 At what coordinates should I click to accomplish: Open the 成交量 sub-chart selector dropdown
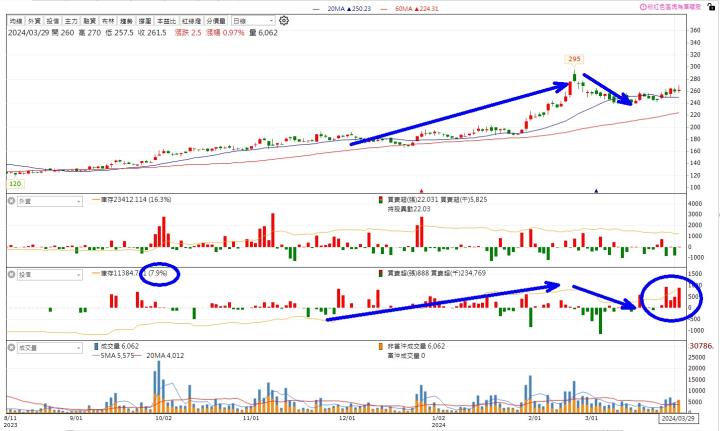[x=50, y=348]
